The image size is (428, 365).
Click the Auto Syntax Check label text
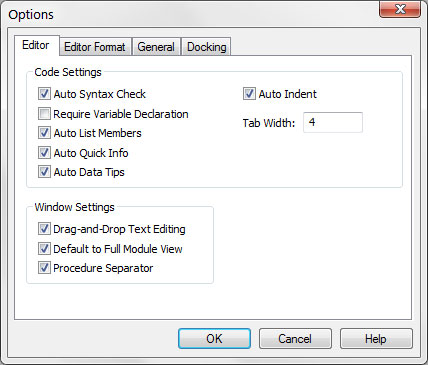(100, 94)
